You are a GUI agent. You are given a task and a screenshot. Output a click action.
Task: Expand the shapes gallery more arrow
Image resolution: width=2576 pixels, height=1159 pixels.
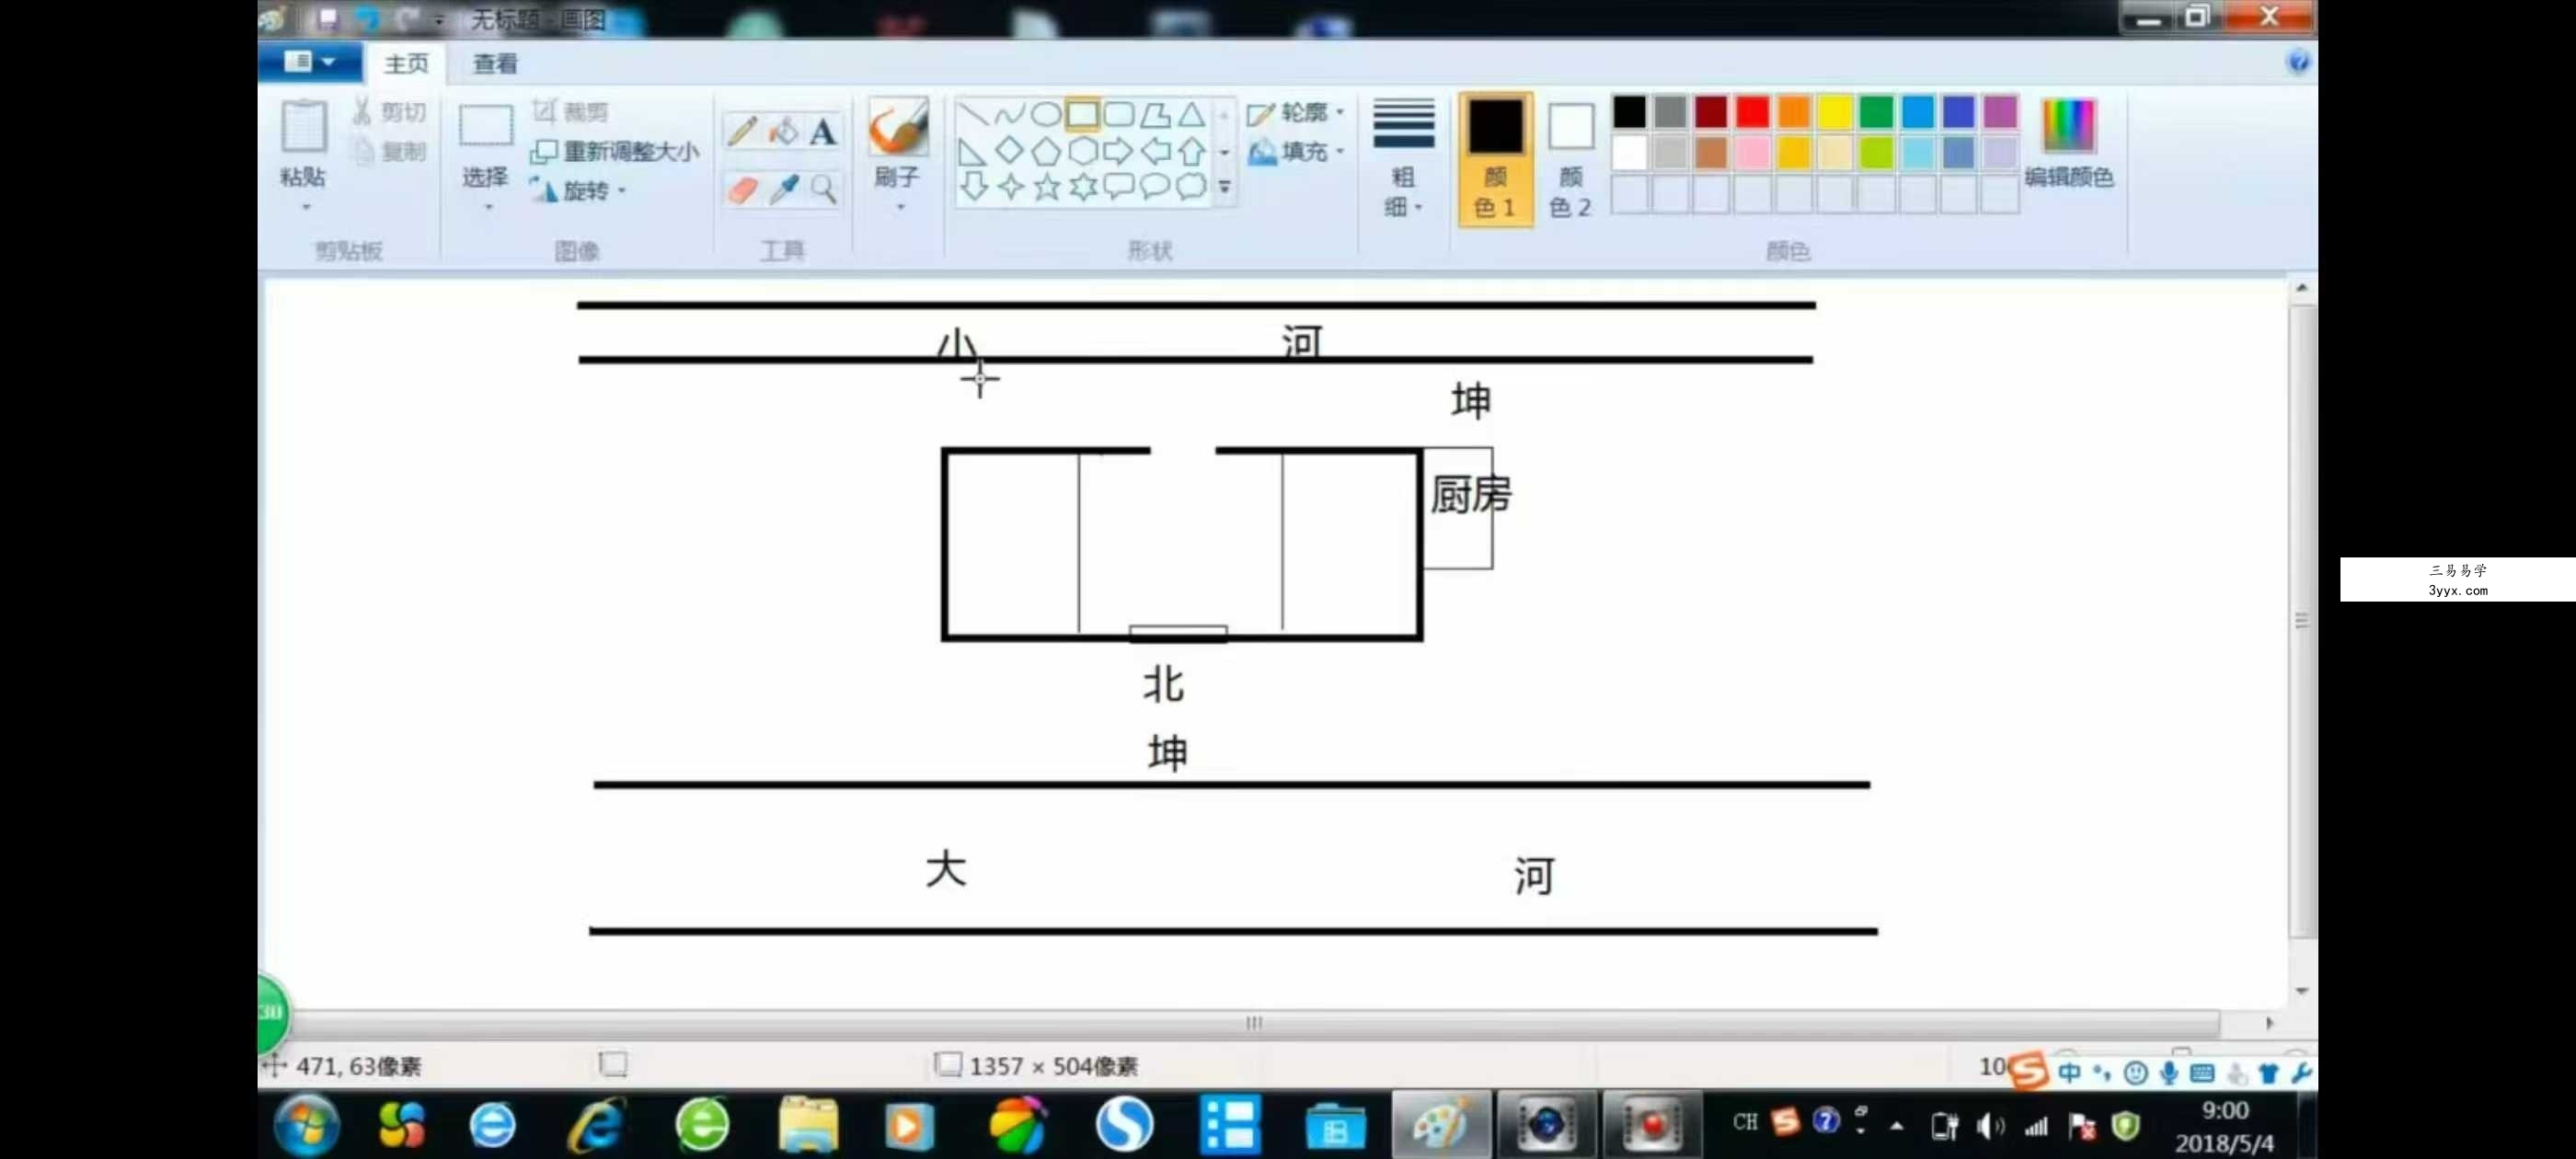click(x=1224, y=187)
